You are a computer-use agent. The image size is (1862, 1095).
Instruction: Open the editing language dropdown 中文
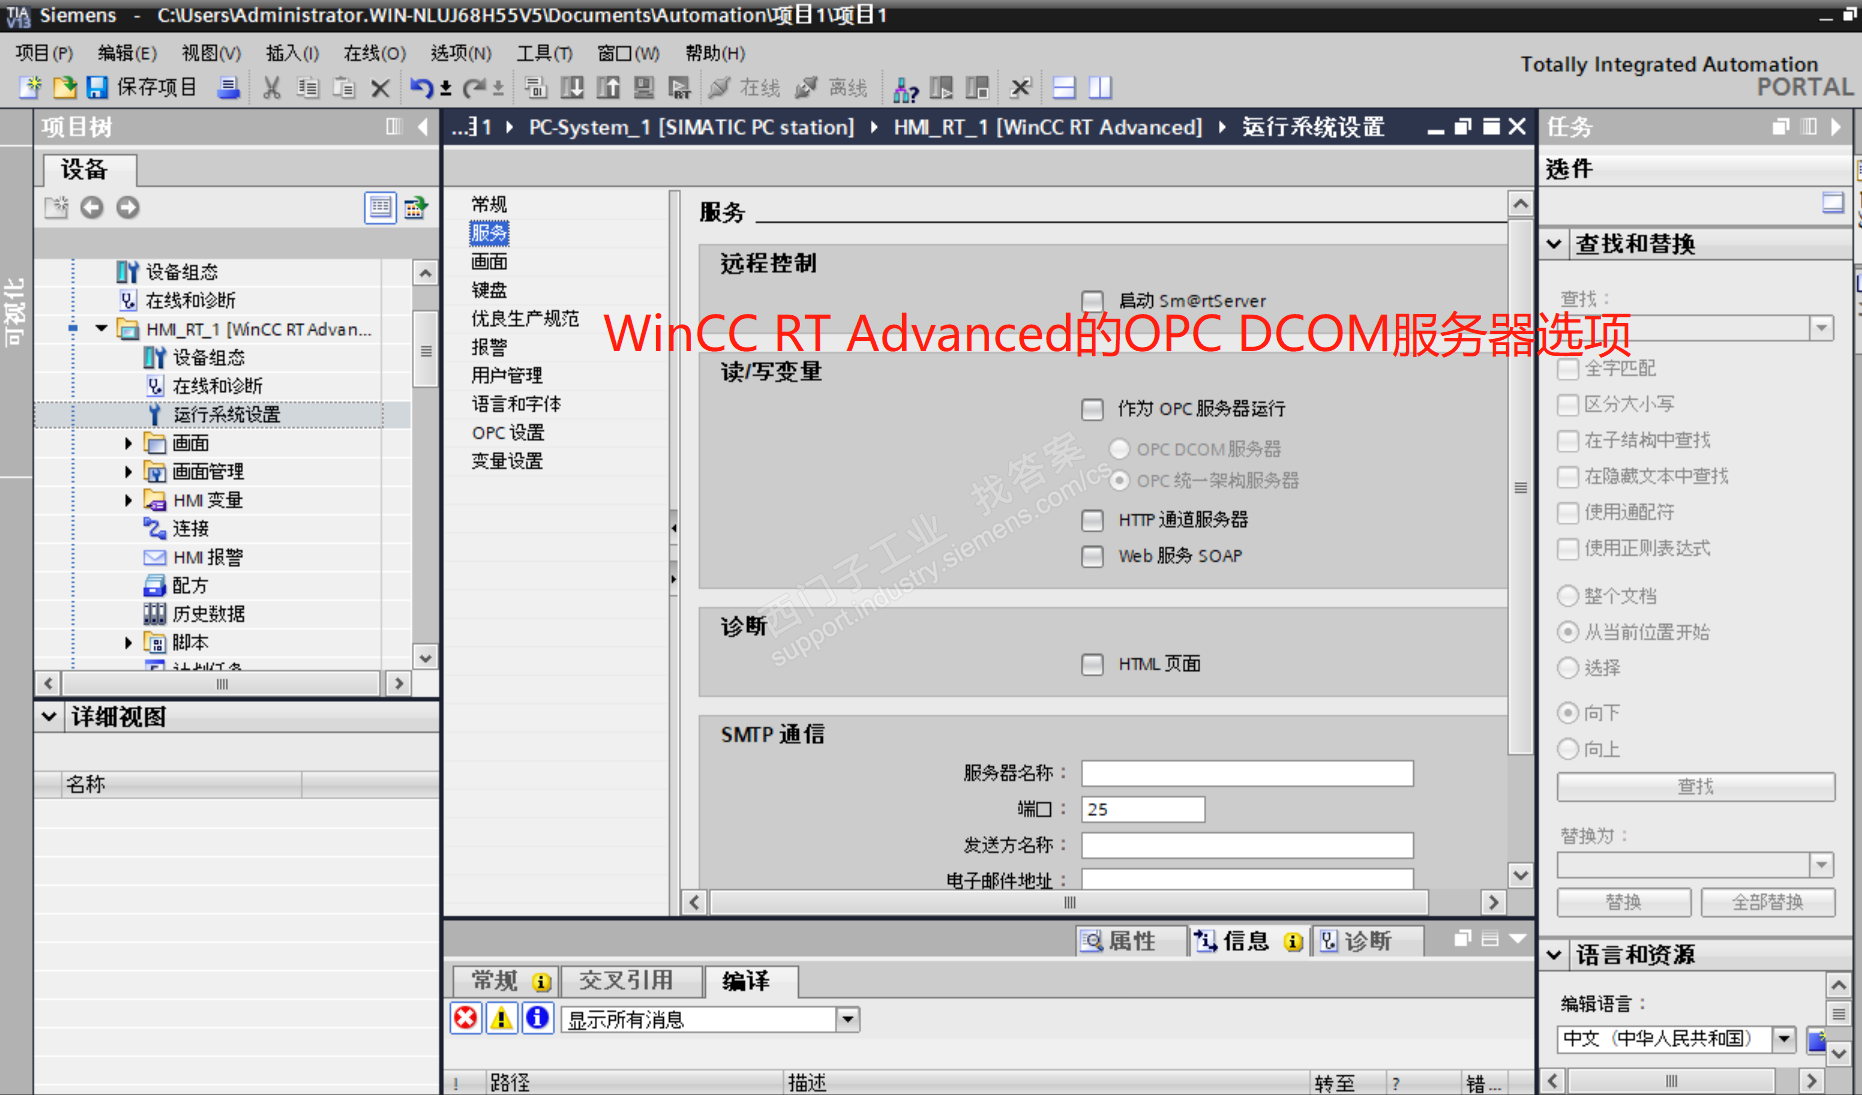click(1785, 1039)
